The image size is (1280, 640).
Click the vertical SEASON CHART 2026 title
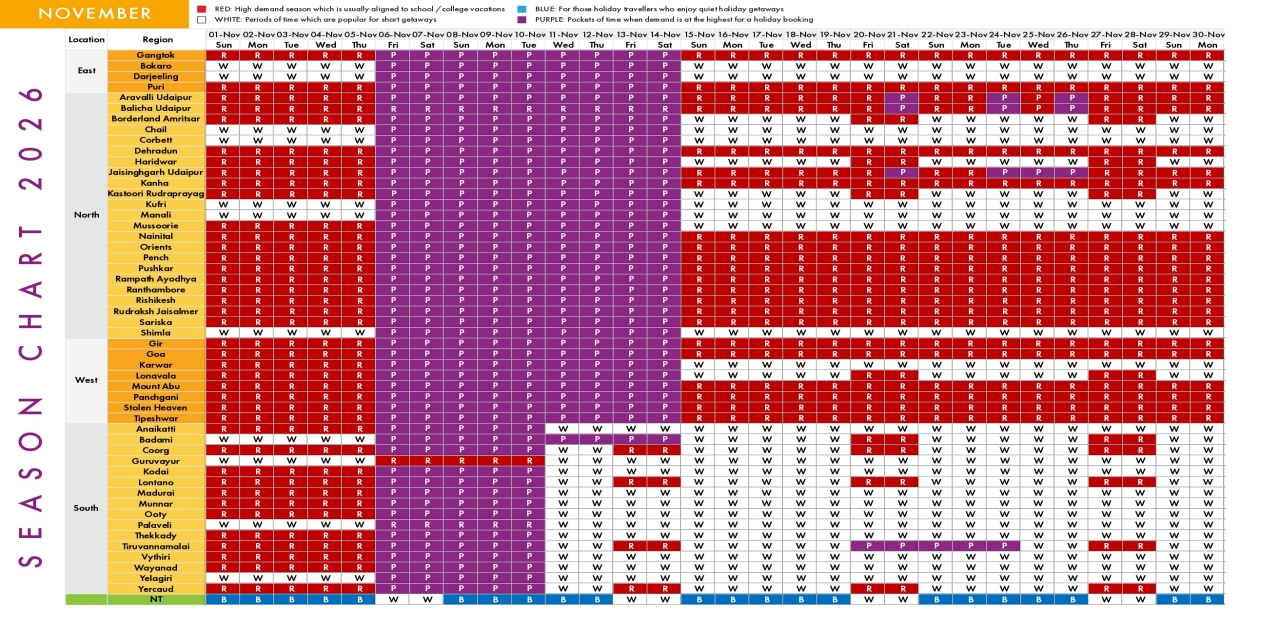point(32,325)
